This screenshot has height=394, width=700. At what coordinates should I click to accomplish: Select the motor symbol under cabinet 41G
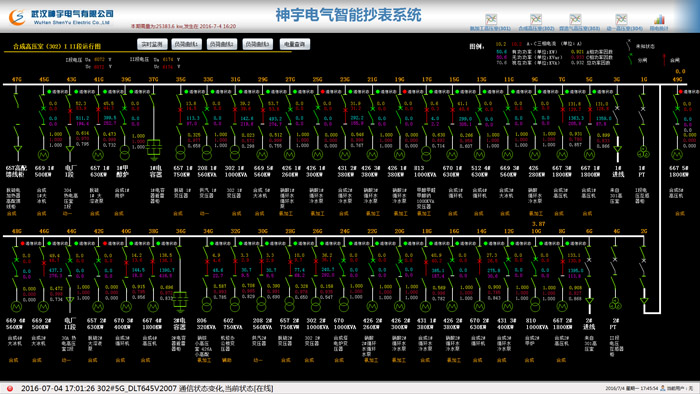98,155
